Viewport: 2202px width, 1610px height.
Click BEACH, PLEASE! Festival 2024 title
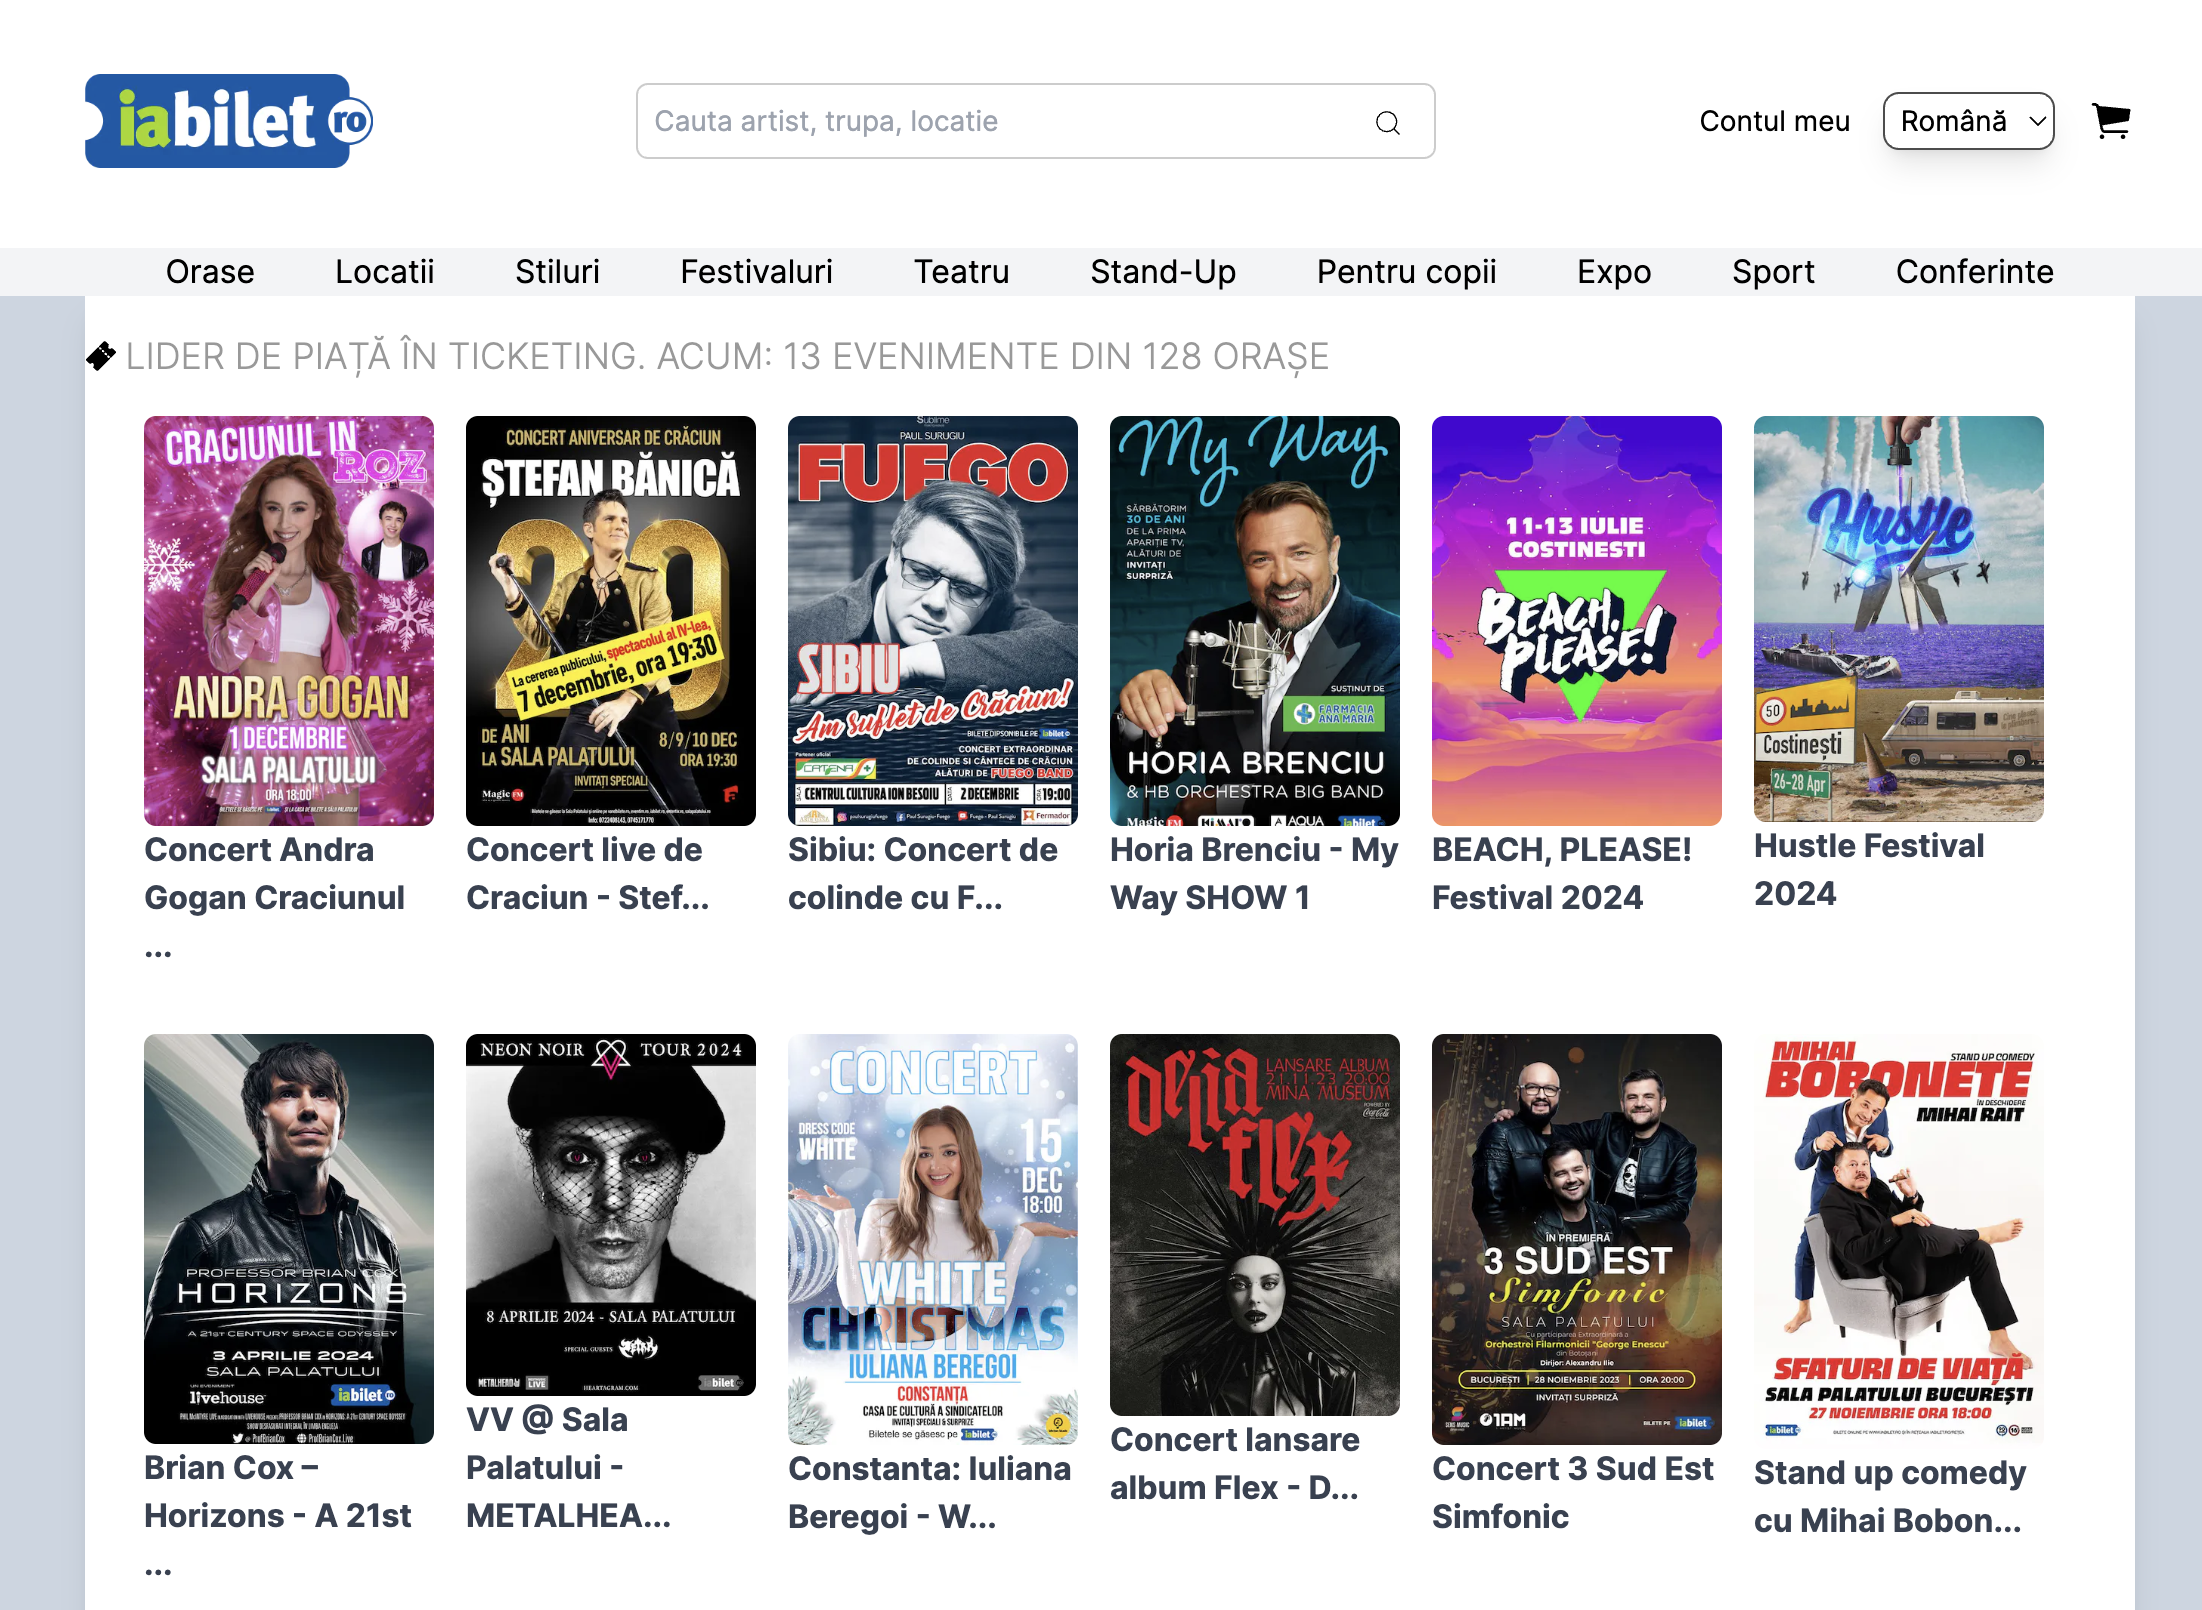click(1560, 873)
